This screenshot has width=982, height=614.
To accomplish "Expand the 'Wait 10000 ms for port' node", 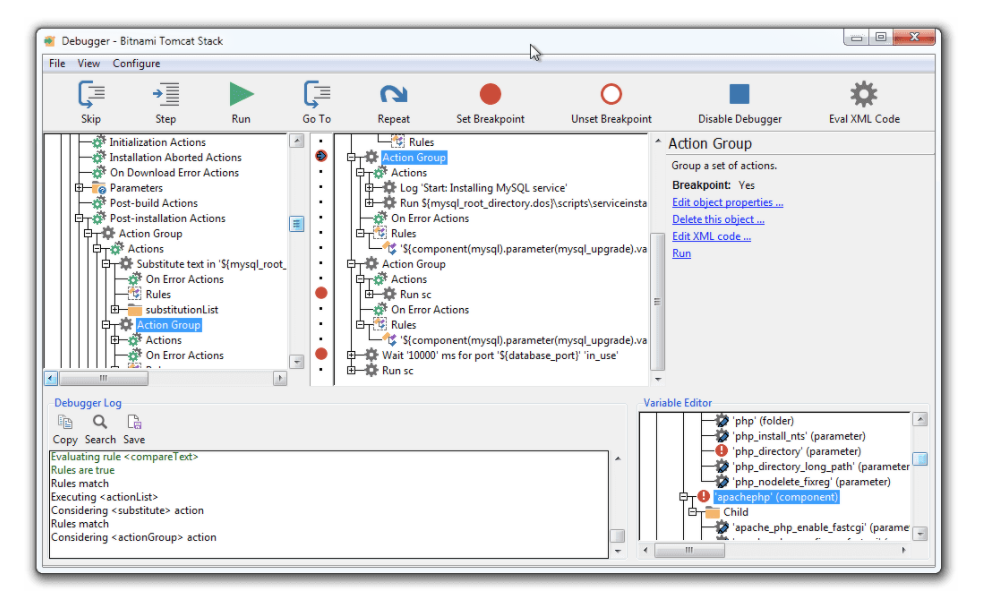I will 351,355.
